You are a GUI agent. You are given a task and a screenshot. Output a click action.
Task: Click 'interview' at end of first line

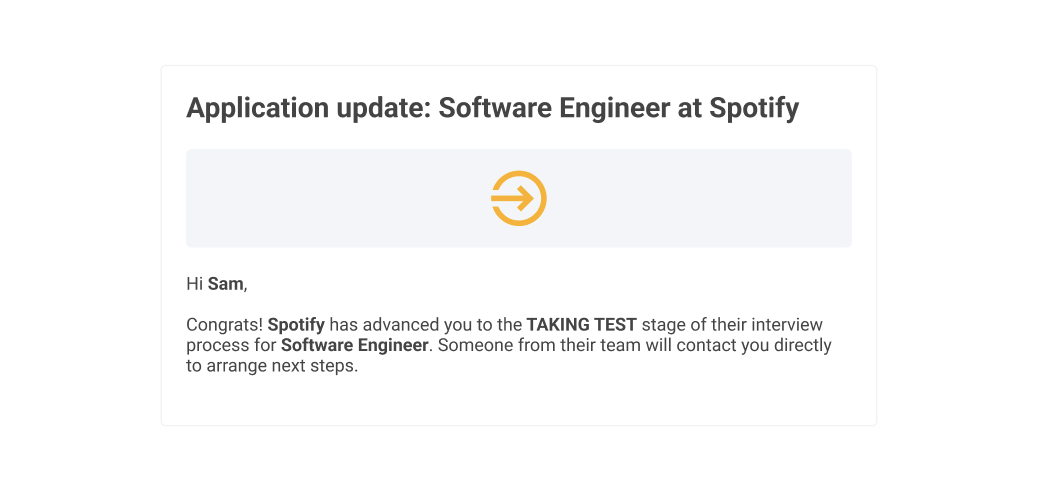(786, 325)
